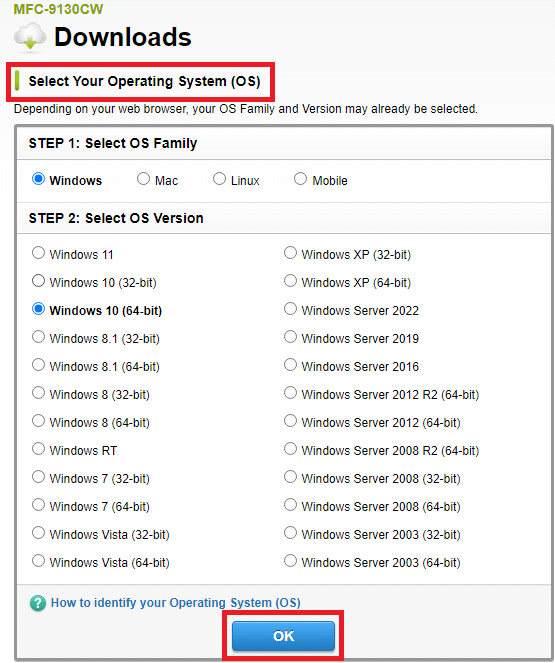Select Windows 11 as OS version

click(x=38, y=253)
